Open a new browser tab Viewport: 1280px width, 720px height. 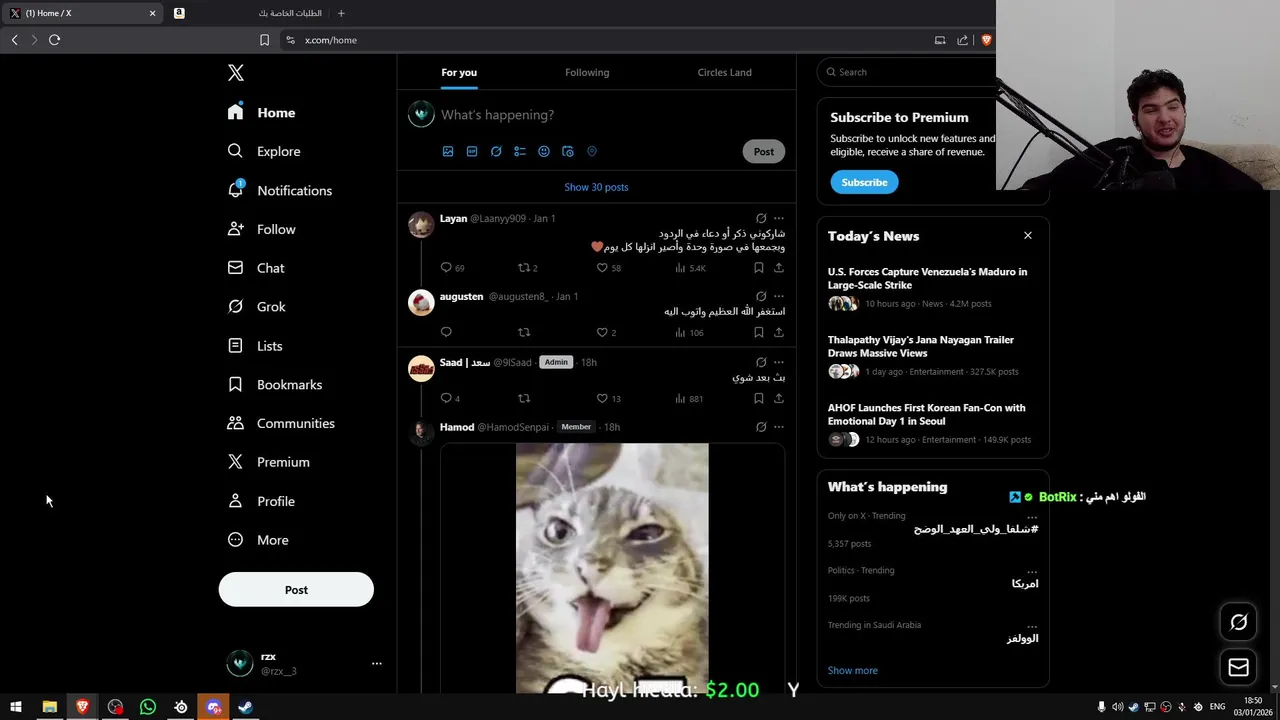pyautogui.click(x=341, y=13)
